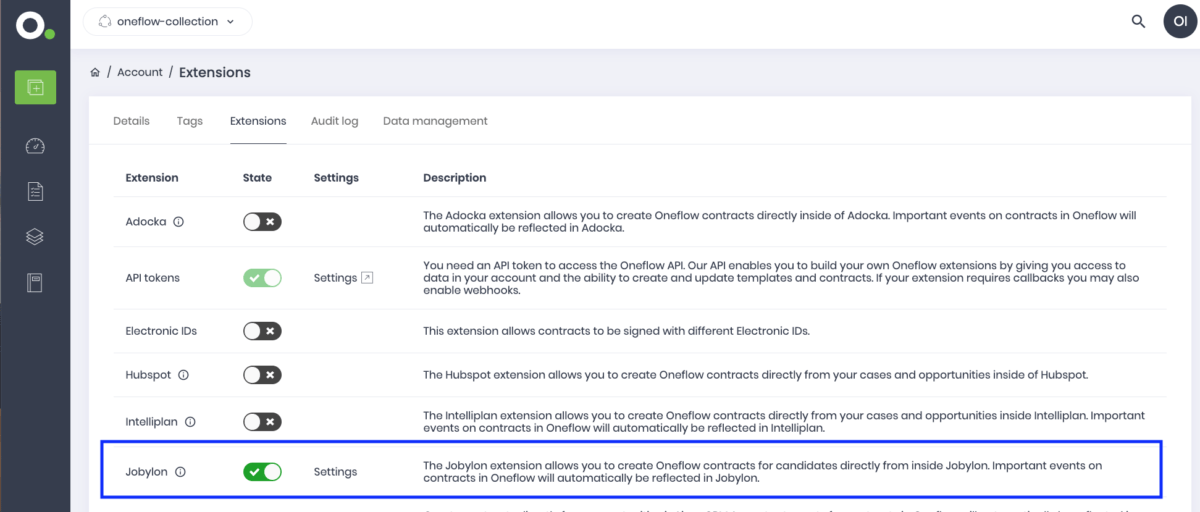The width and height of the screenshot is (1200, 512).
Task: Disable the API tokens toggle
Action: coord(262,277)
